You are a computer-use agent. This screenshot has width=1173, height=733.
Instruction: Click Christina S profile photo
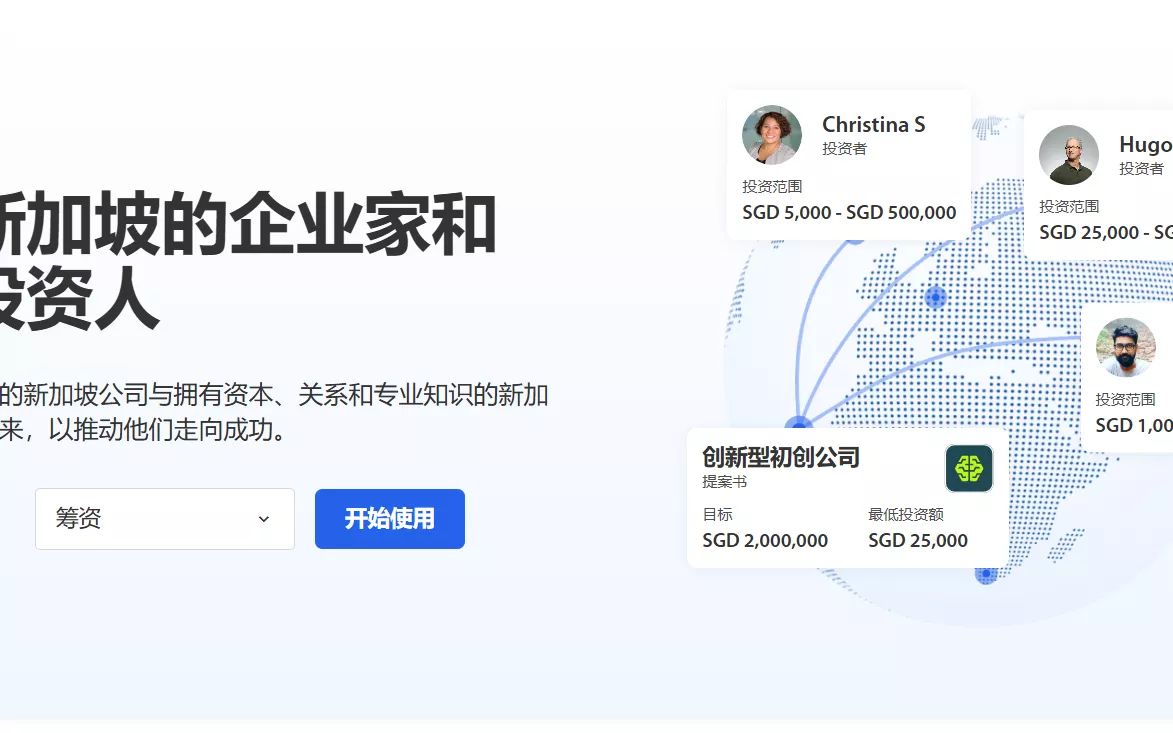point(772,135)
